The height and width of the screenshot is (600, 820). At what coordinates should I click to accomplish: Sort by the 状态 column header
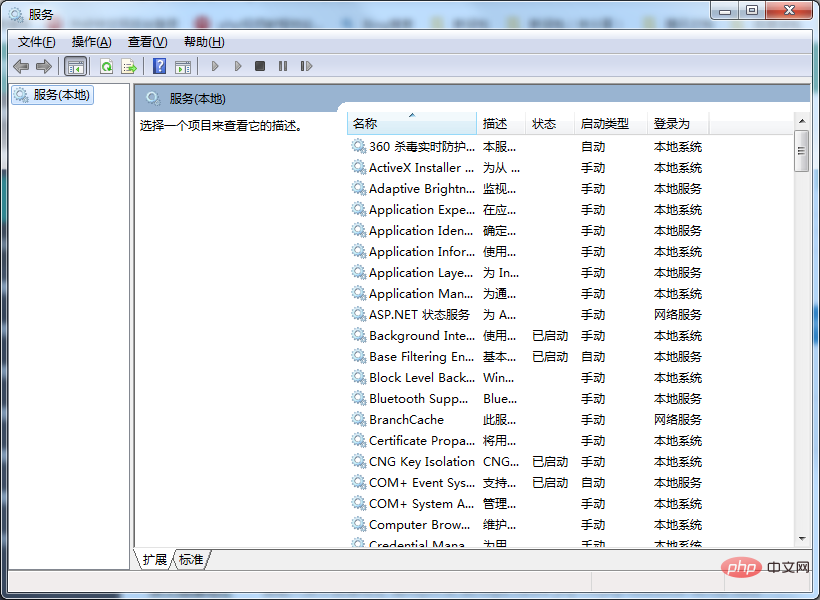point(550,124)
